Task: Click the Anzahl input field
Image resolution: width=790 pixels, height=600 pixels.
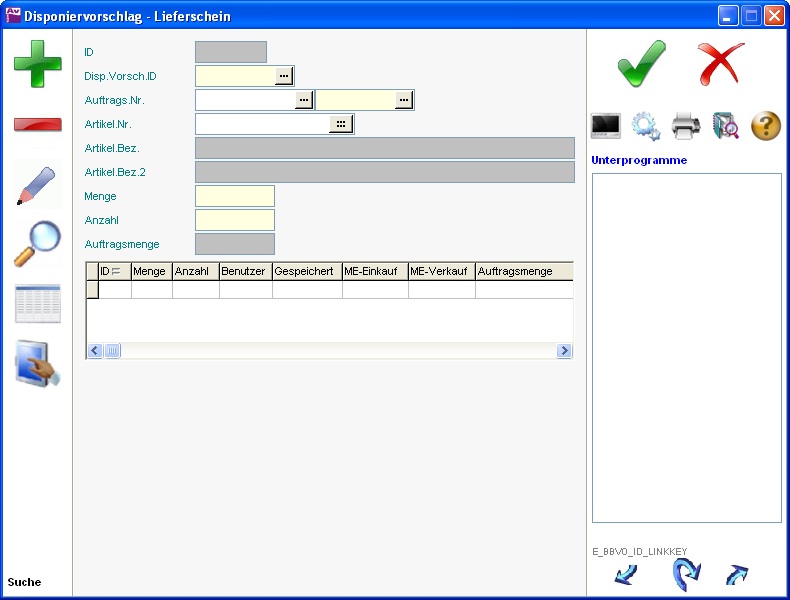Action: [x=234, y=220]
